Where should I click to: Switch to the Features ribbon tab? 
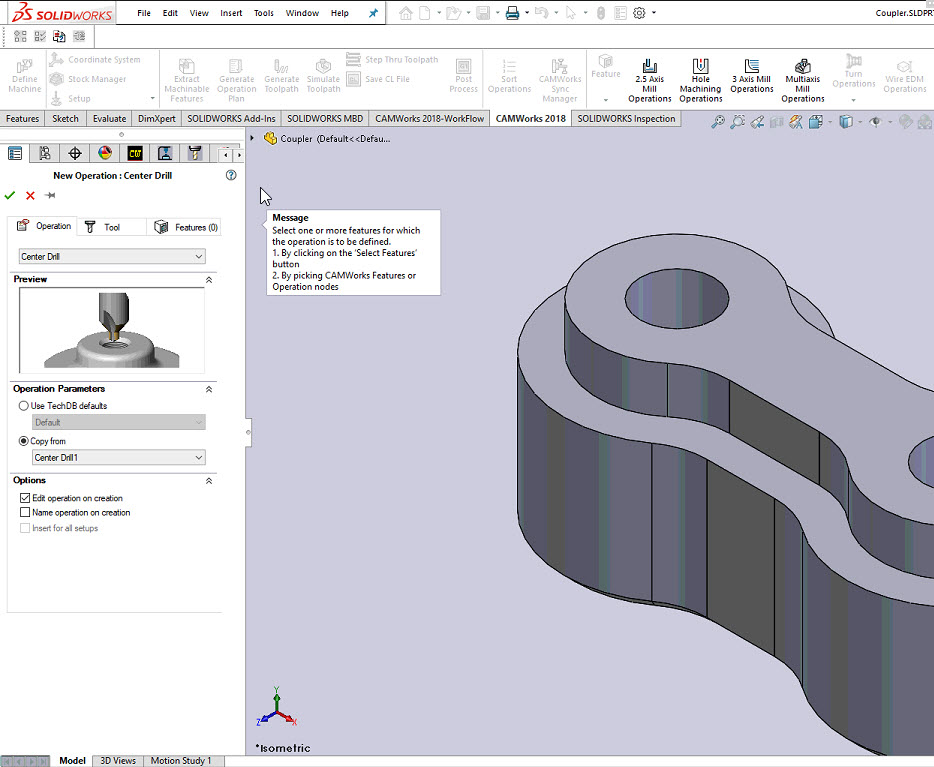(x=23, y=119)
